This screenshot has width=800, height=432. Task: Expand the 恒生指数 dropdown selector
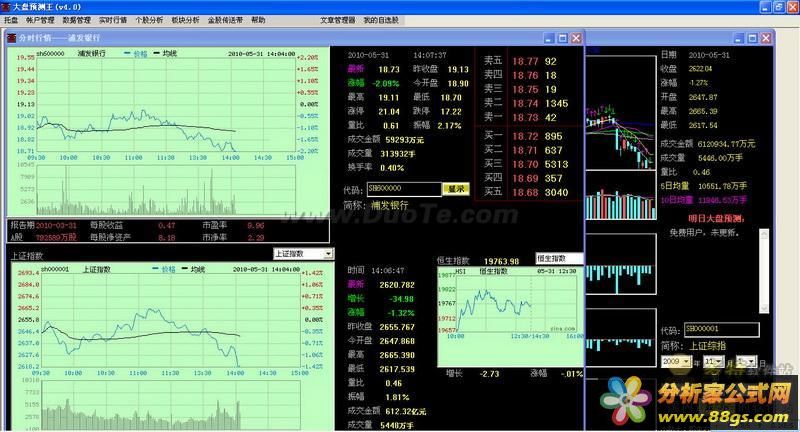tap(559, 259)
